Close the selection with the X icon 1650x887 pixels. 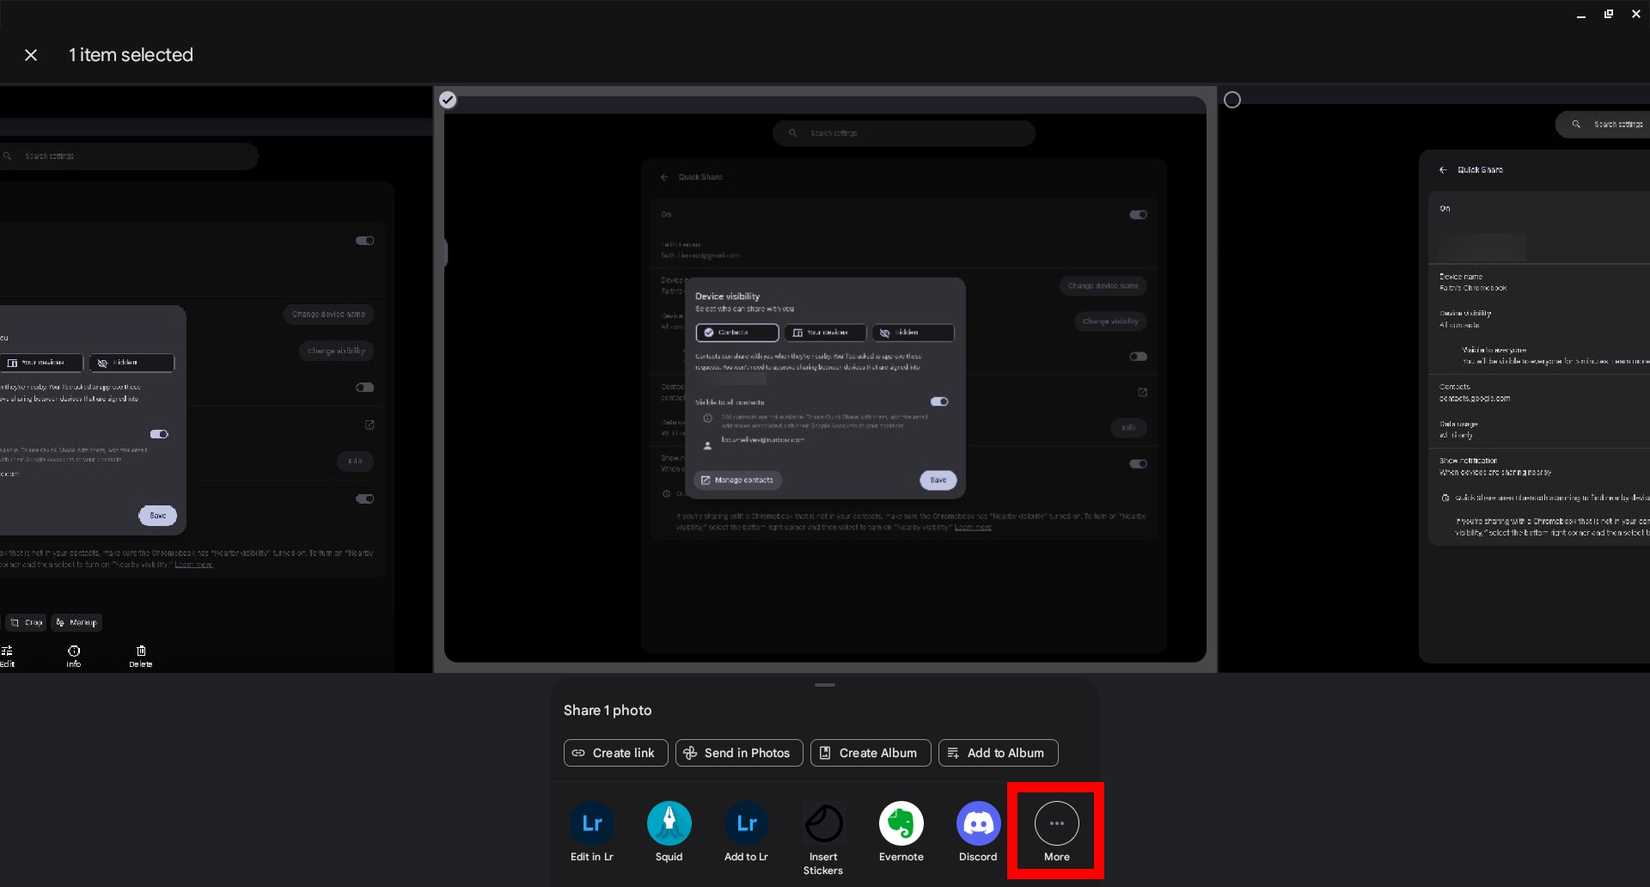coord(31,55)
